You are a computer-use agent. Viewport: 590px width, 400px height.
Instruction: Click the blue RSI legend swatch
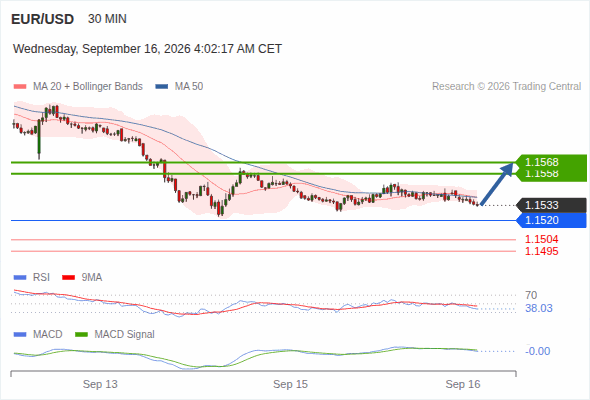20,278
